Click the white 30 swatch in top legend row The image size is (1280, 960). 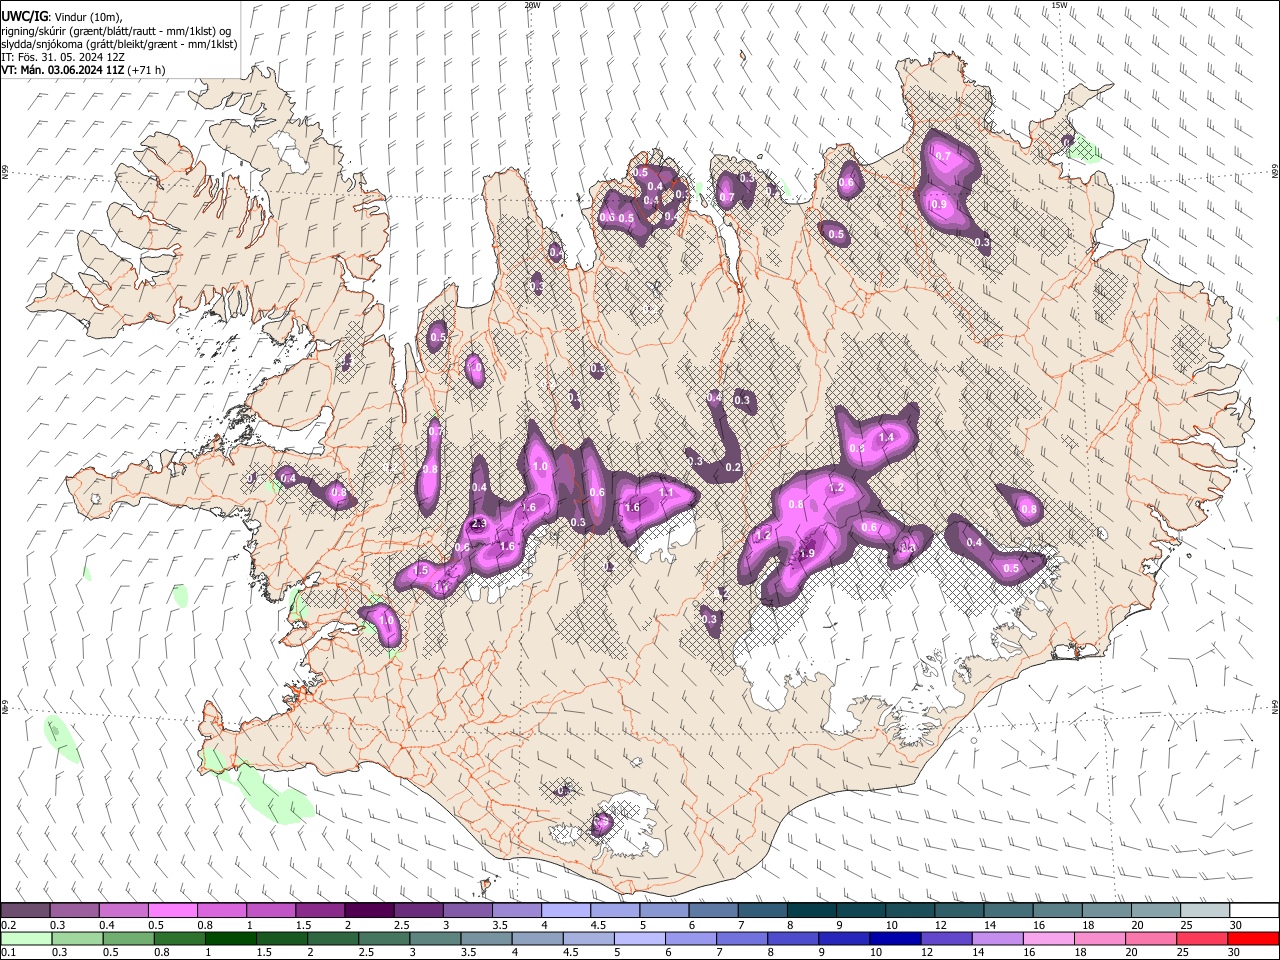pos(1252,910)
